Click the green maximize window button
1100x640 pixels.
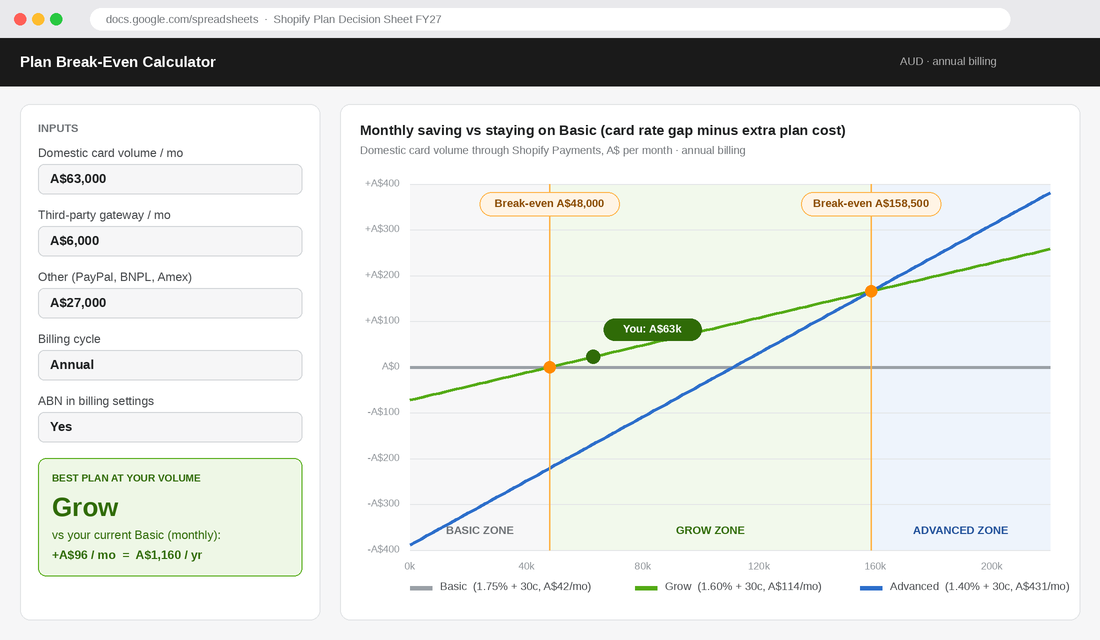(57, 19)
